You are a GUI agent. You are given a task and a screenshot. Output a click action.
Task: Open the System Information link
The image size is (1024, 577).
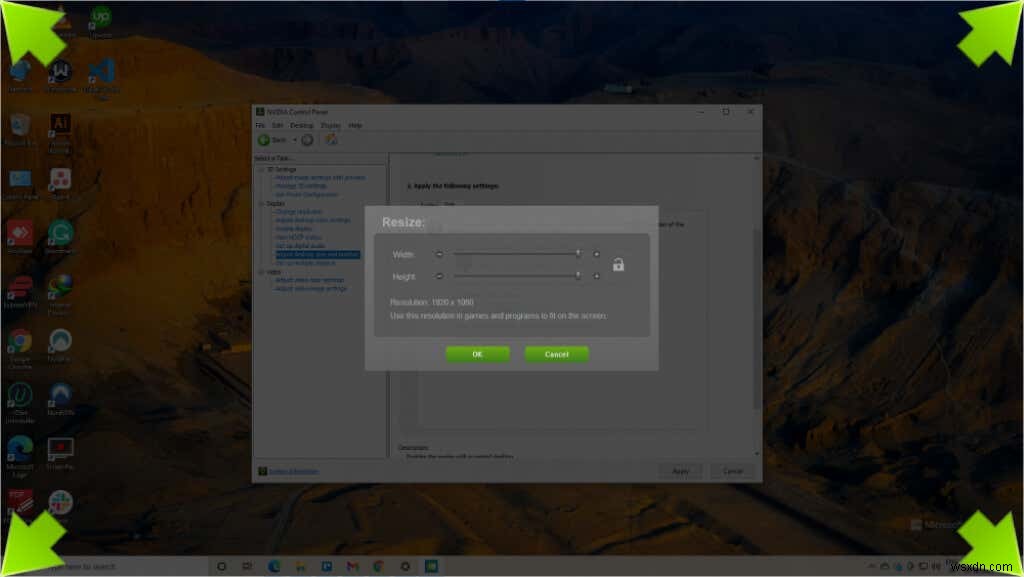[295, 471]
